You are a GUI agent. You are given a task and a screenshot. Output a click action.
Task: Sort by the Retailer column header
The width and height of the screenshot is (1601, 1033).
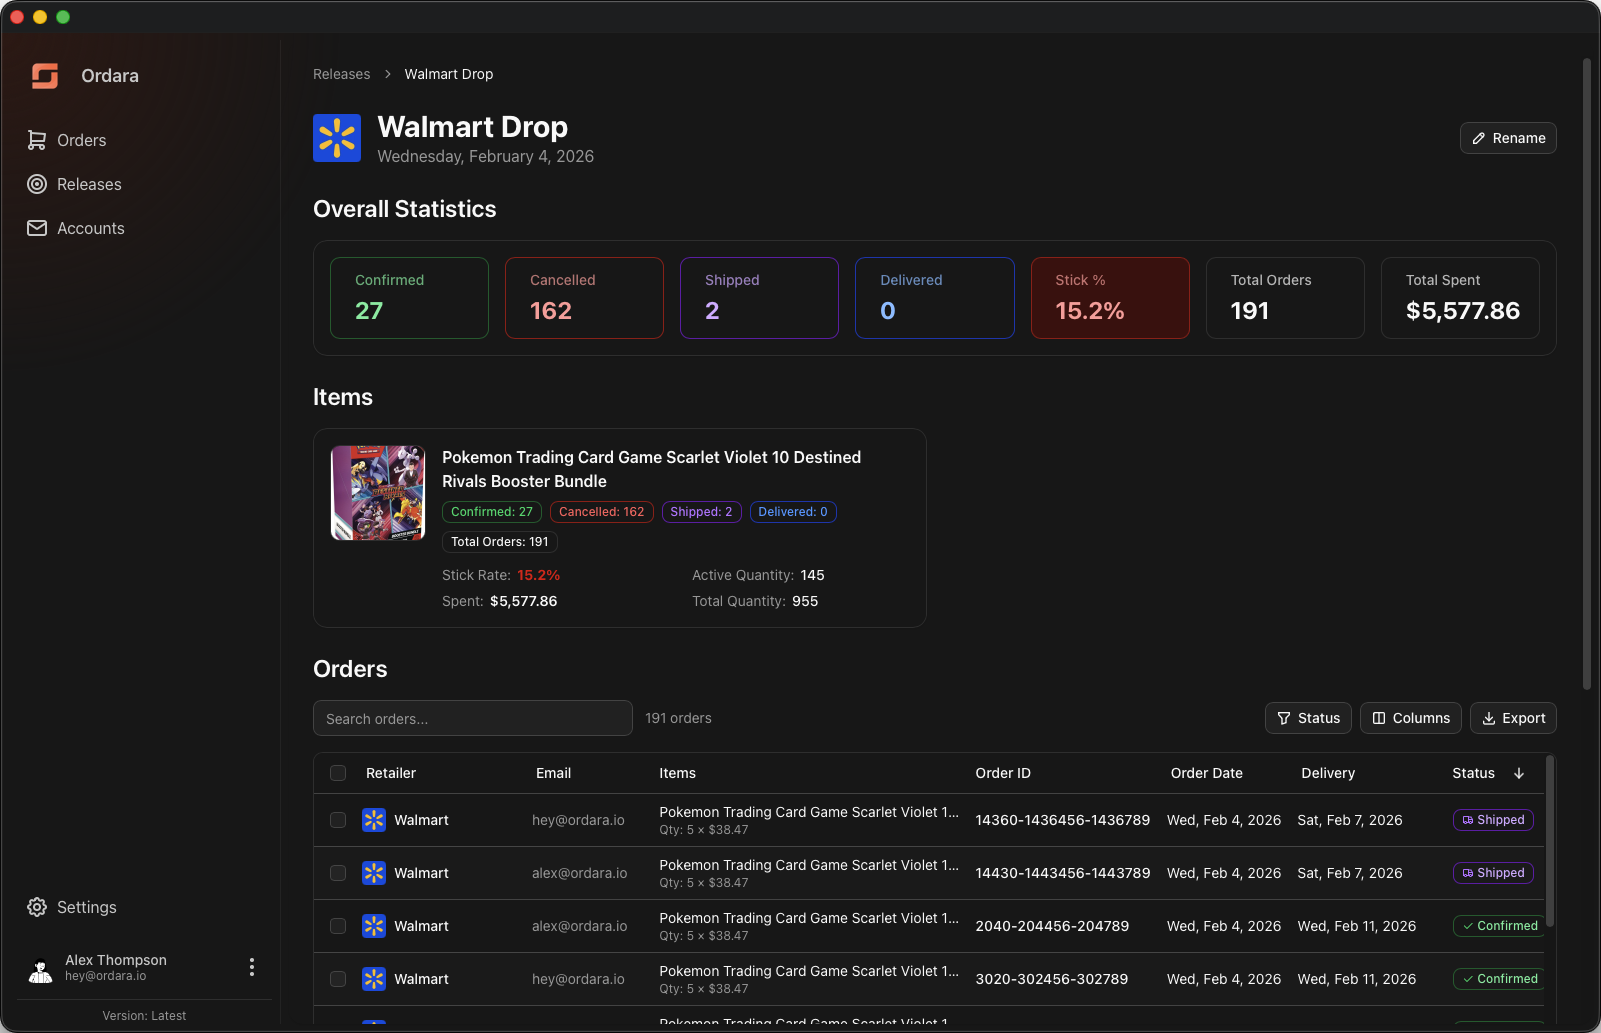coord(391,773)
